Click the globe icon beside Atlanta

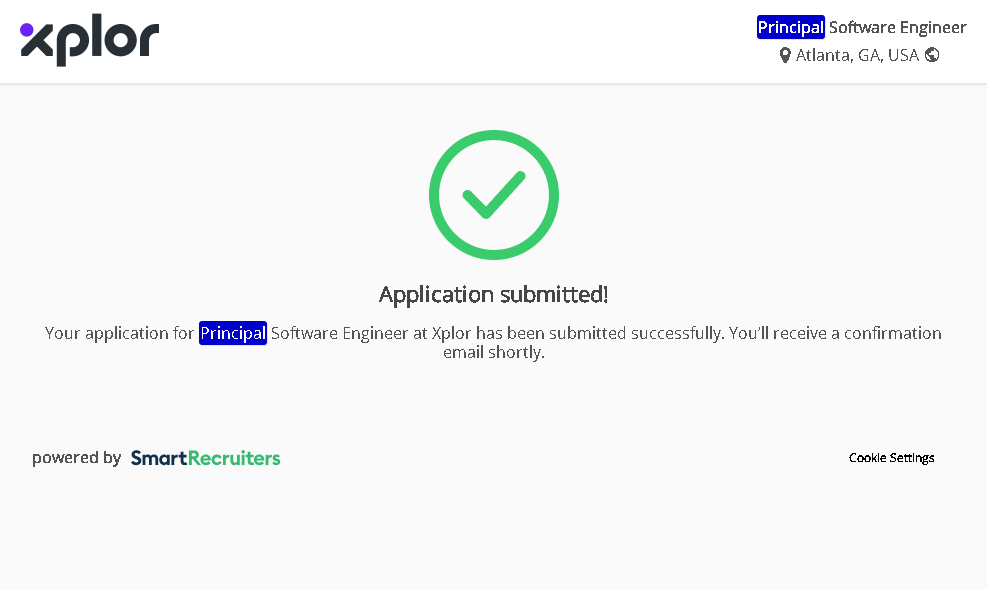click(932, 55)
